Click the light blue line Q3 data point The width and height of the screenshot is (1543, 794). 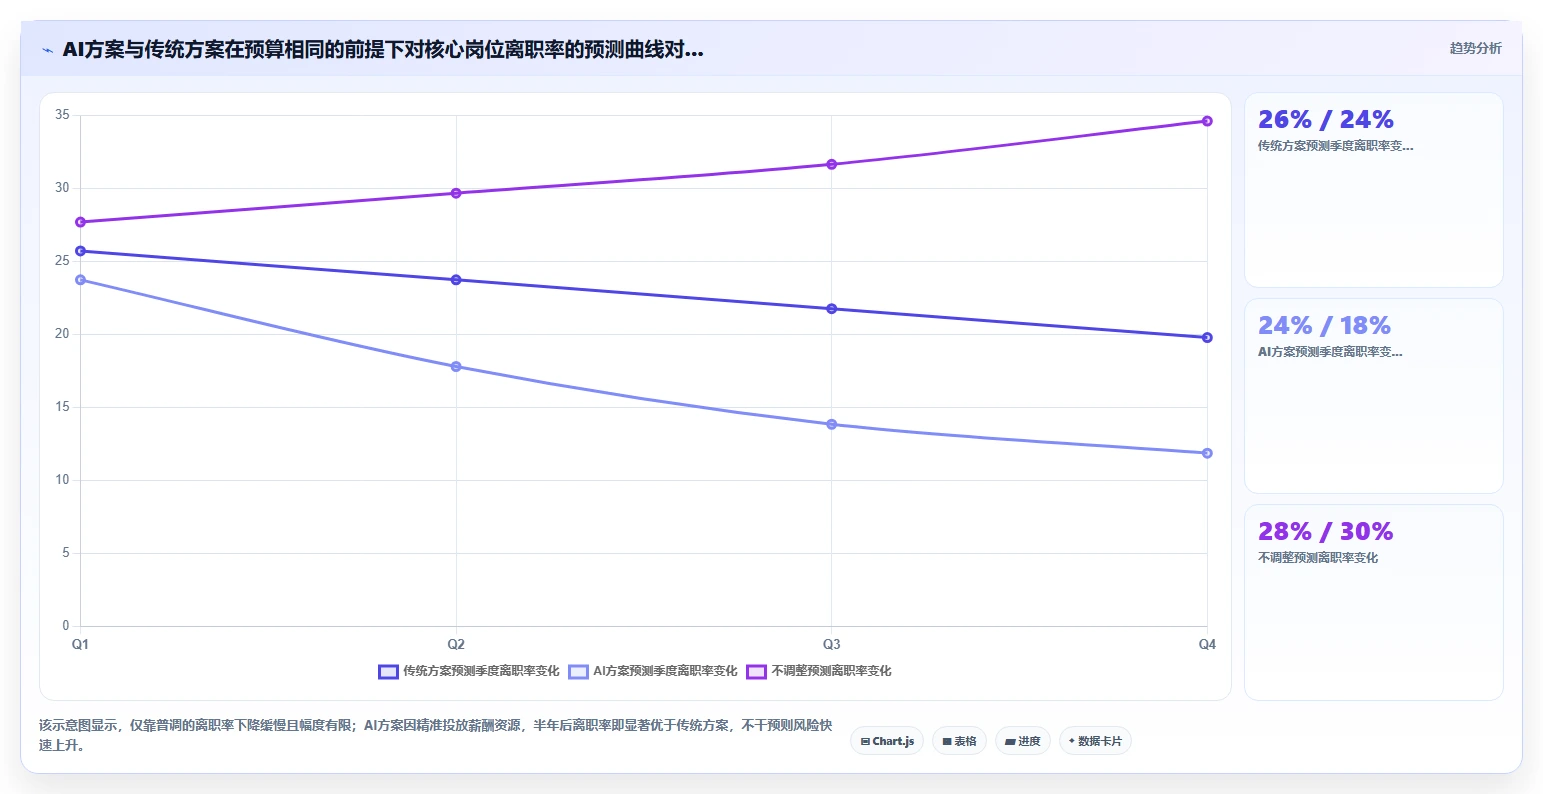tap(831, 425)
